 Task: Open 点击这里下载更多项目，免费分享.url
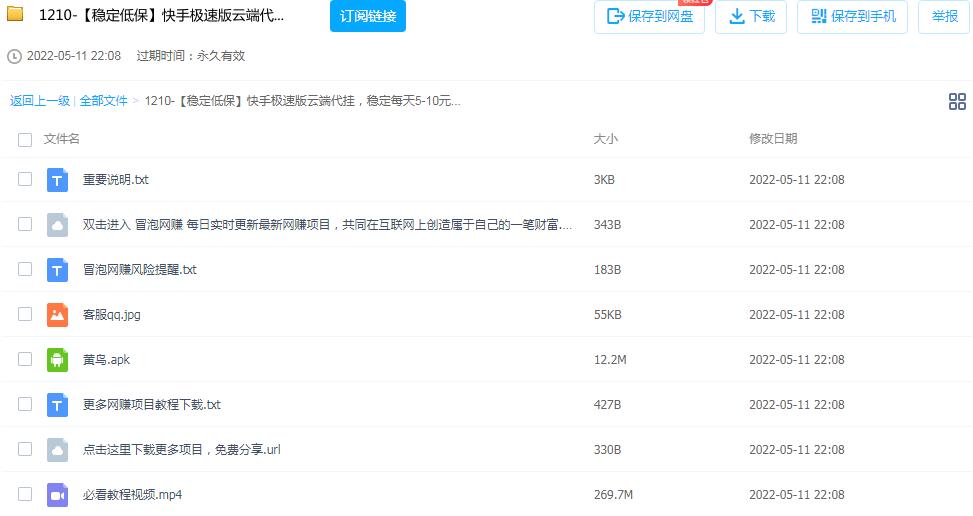(182, 450)
